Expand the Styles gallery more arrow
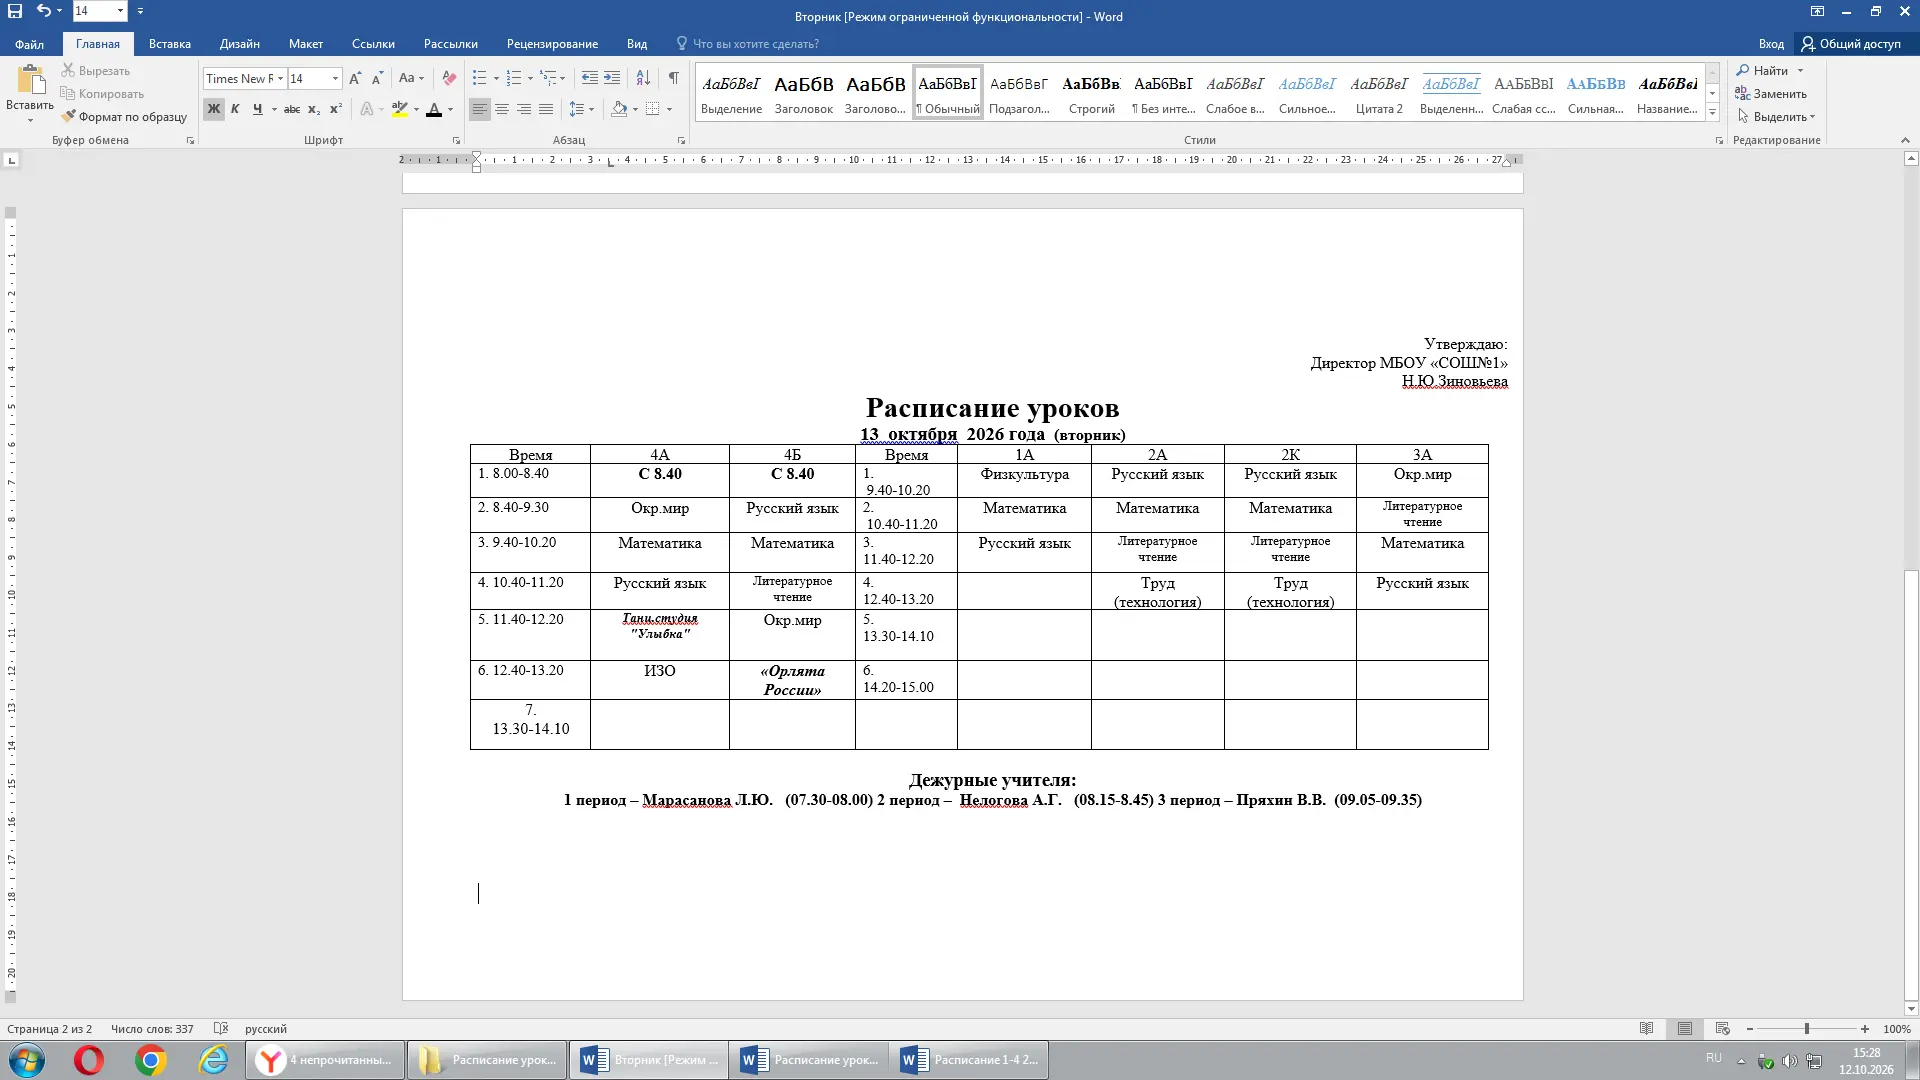This screenshot has height=1080, width=1920. (x=1712, y=113)
